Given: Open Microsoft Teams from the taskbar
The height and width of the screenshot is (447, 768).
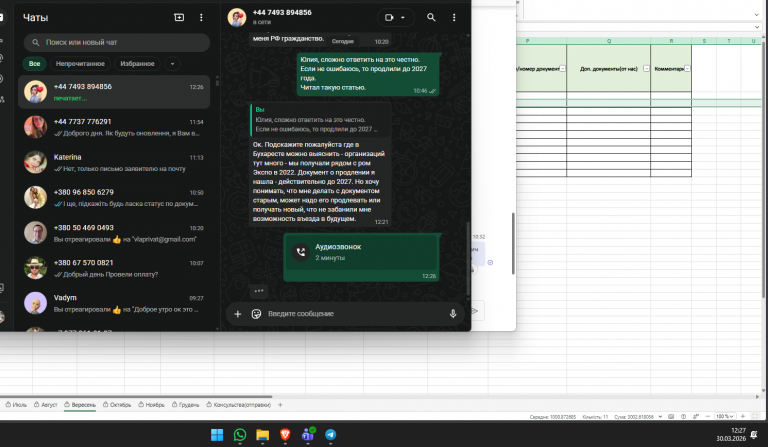Looking at the screenshot, I should tap(308, 434).
